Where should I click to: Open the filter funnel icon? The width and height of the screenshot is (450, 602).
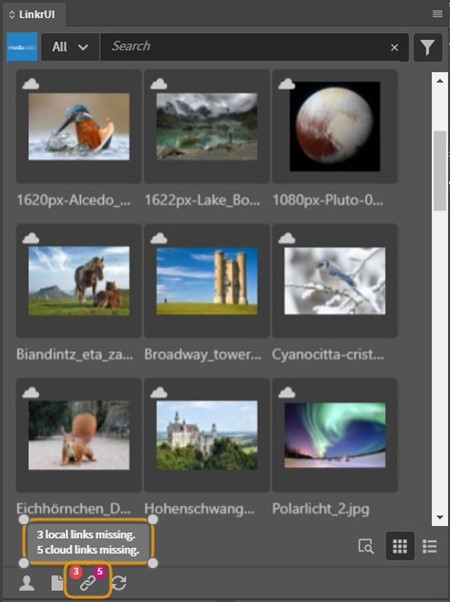(x=427, y=47)
